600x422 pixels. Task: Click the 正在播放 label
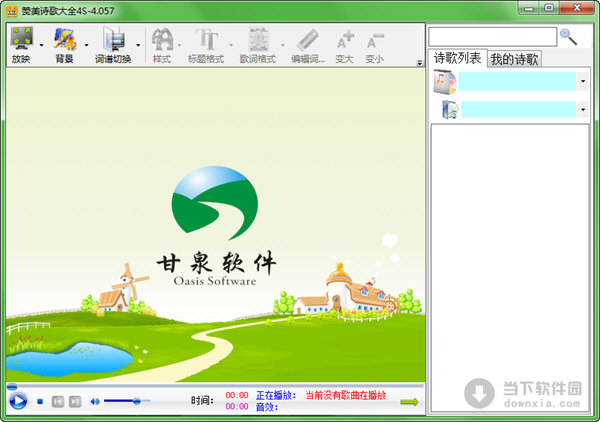click(276, 395)
